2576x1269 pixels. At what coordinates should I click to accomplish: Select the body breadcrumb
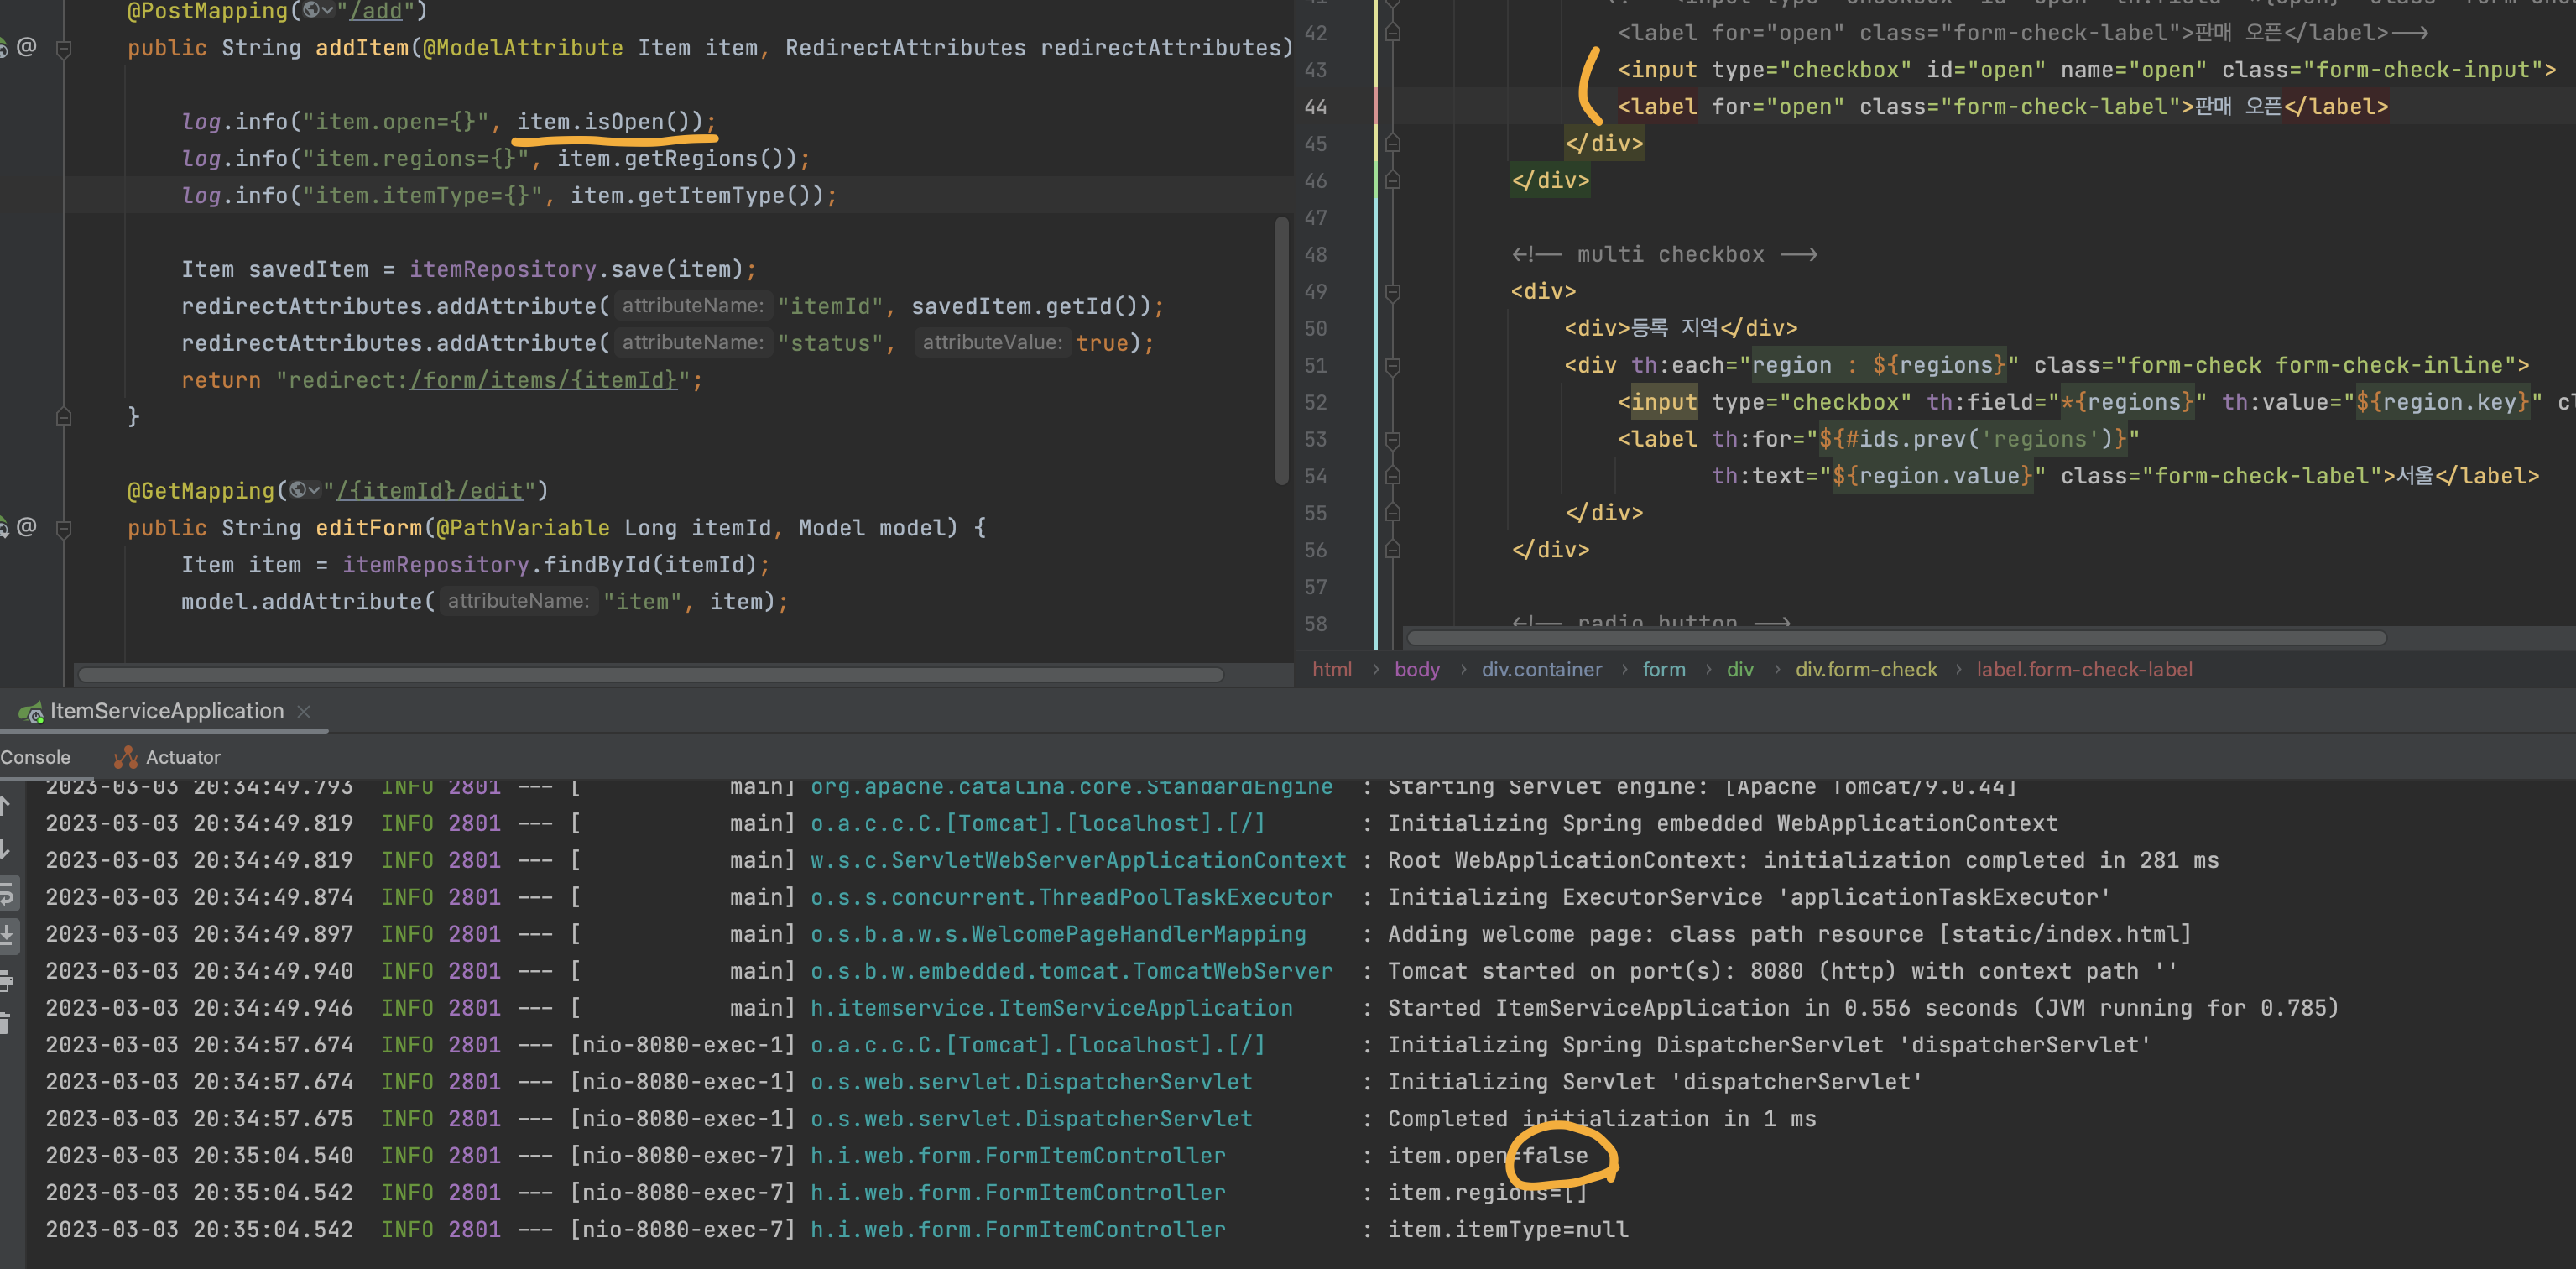[1417, 669]
